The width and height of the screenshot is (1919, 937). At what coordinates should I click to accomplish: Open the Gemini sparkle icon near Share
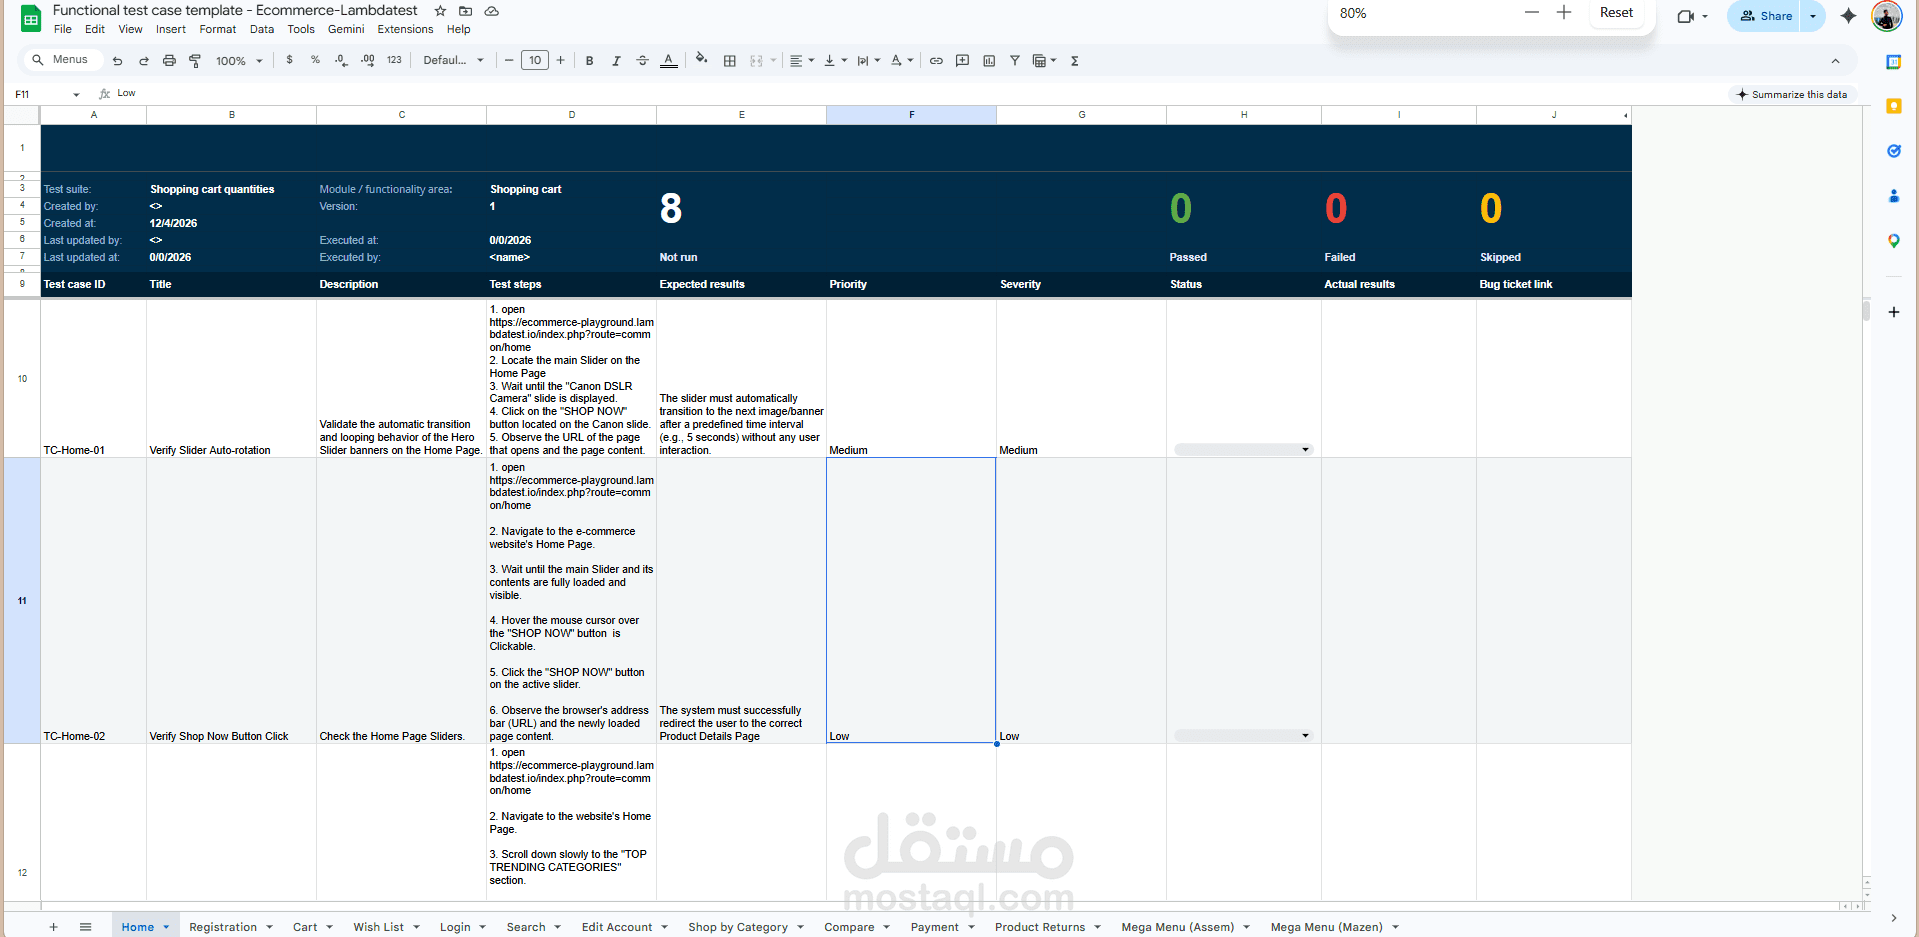1848,16
